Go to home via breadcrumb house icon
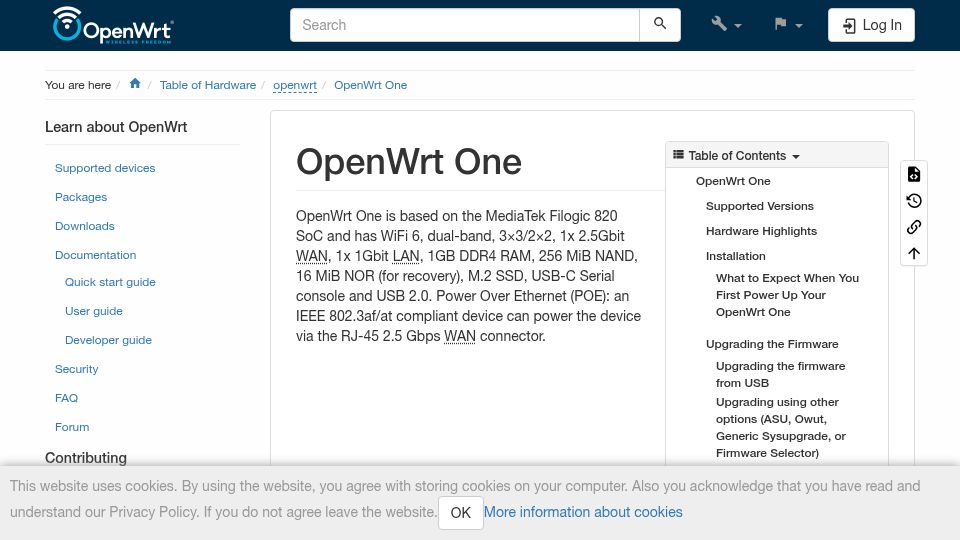The image size is (960, 540). 135,84
